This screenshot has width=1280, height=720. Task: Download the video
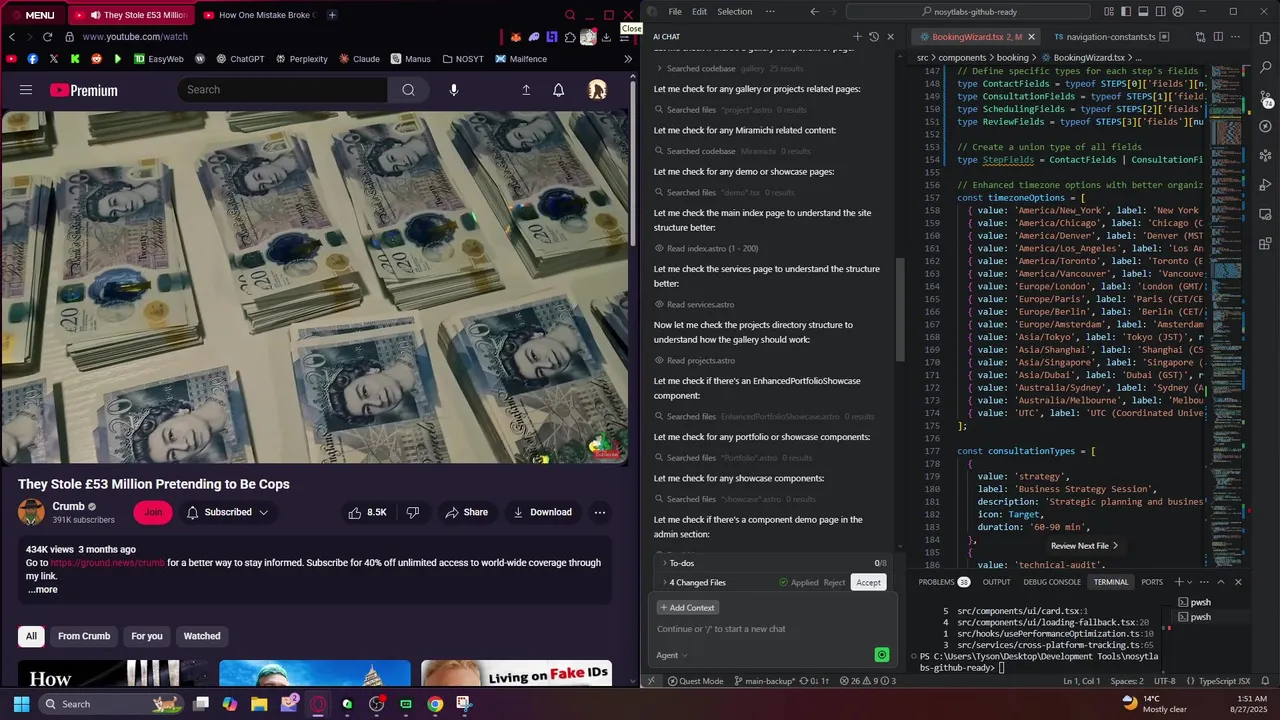pos(542,512)
